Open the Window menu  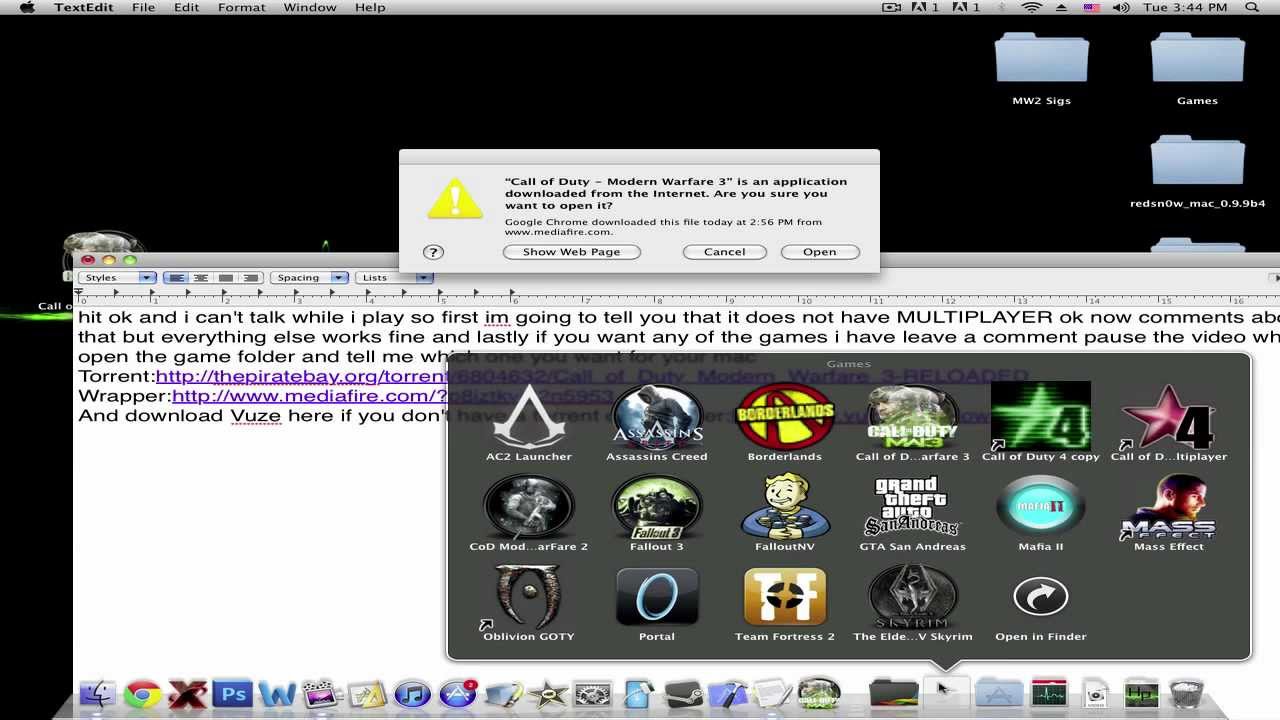(x=310, y=8)
